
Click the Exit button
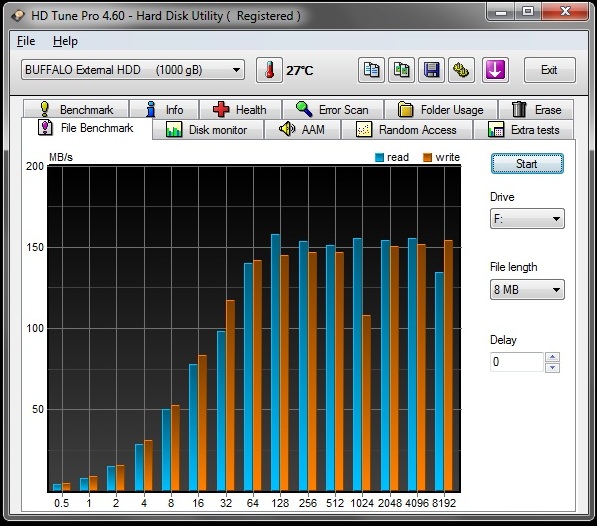point(549,70)
